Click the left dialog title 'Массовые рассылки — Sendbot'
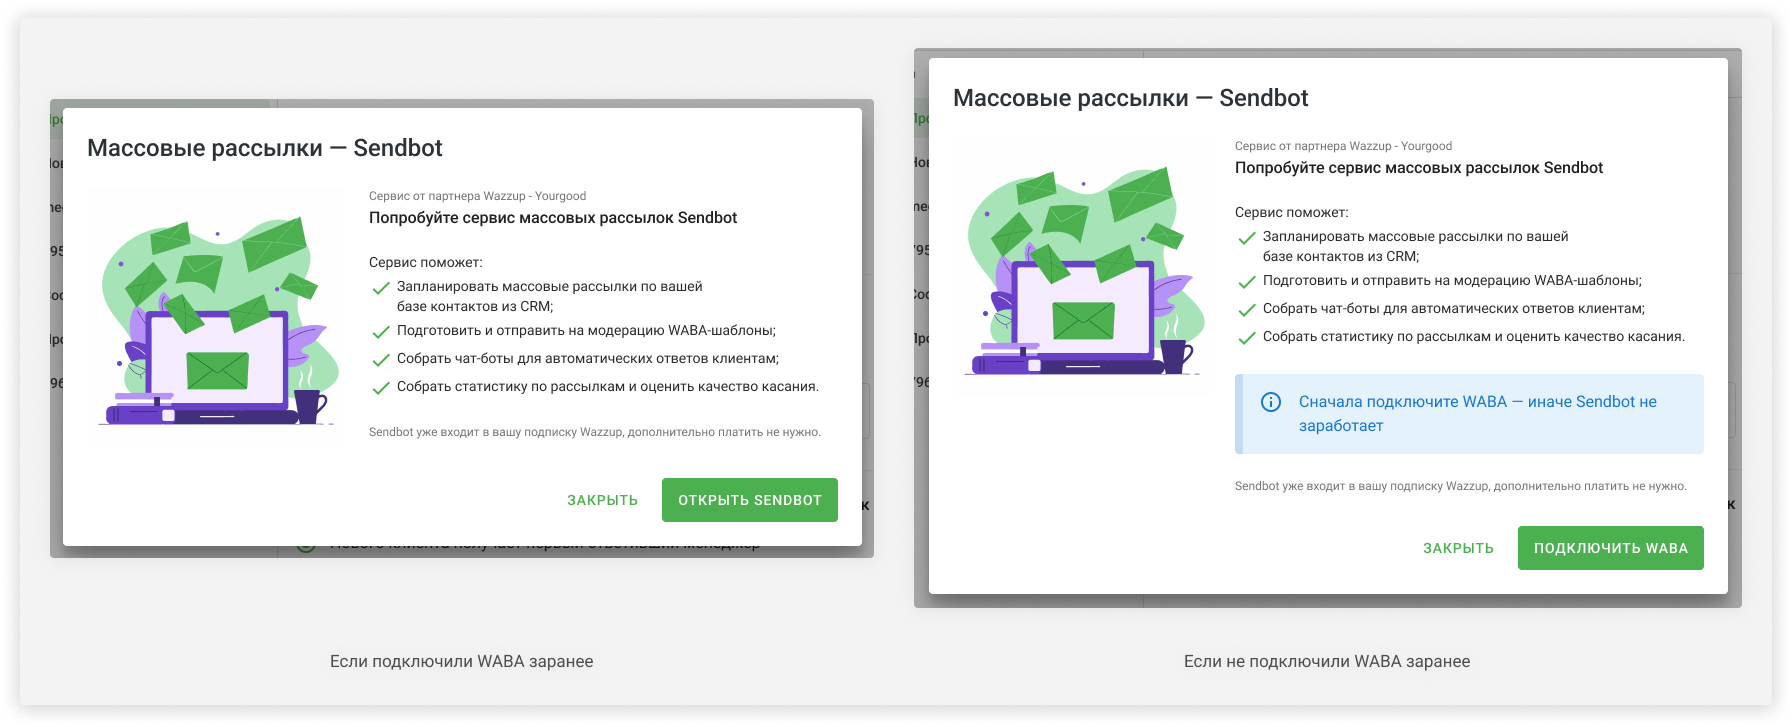 click(x=265, y=148)
